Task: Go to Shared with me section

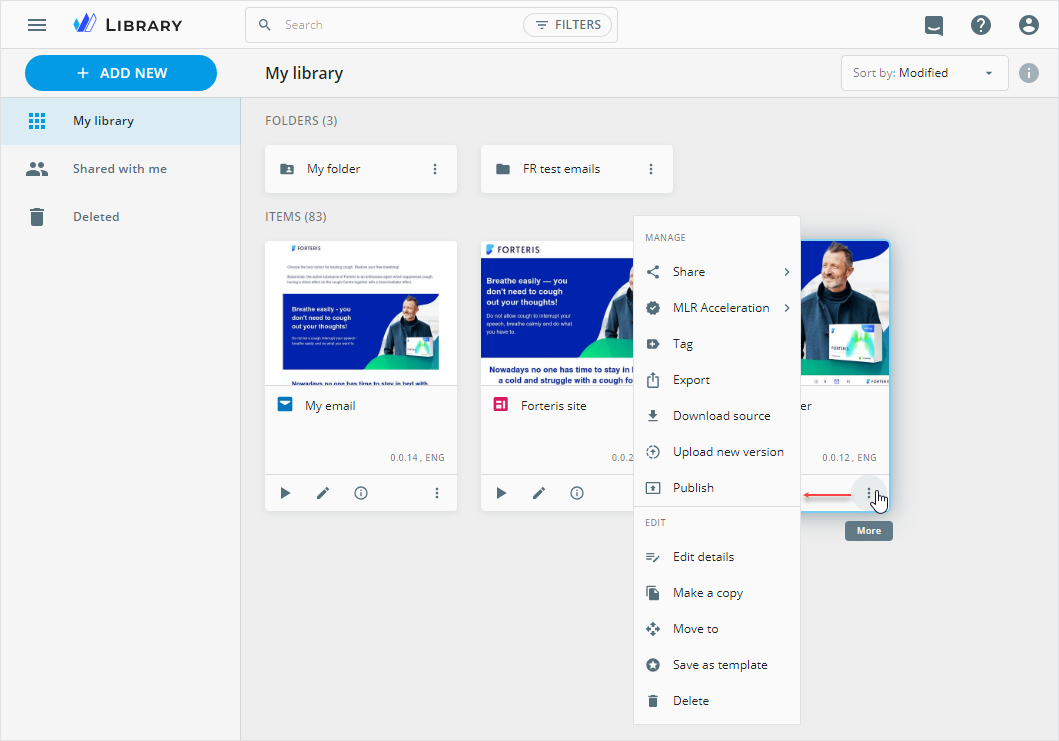Action: tap(120, 169)
